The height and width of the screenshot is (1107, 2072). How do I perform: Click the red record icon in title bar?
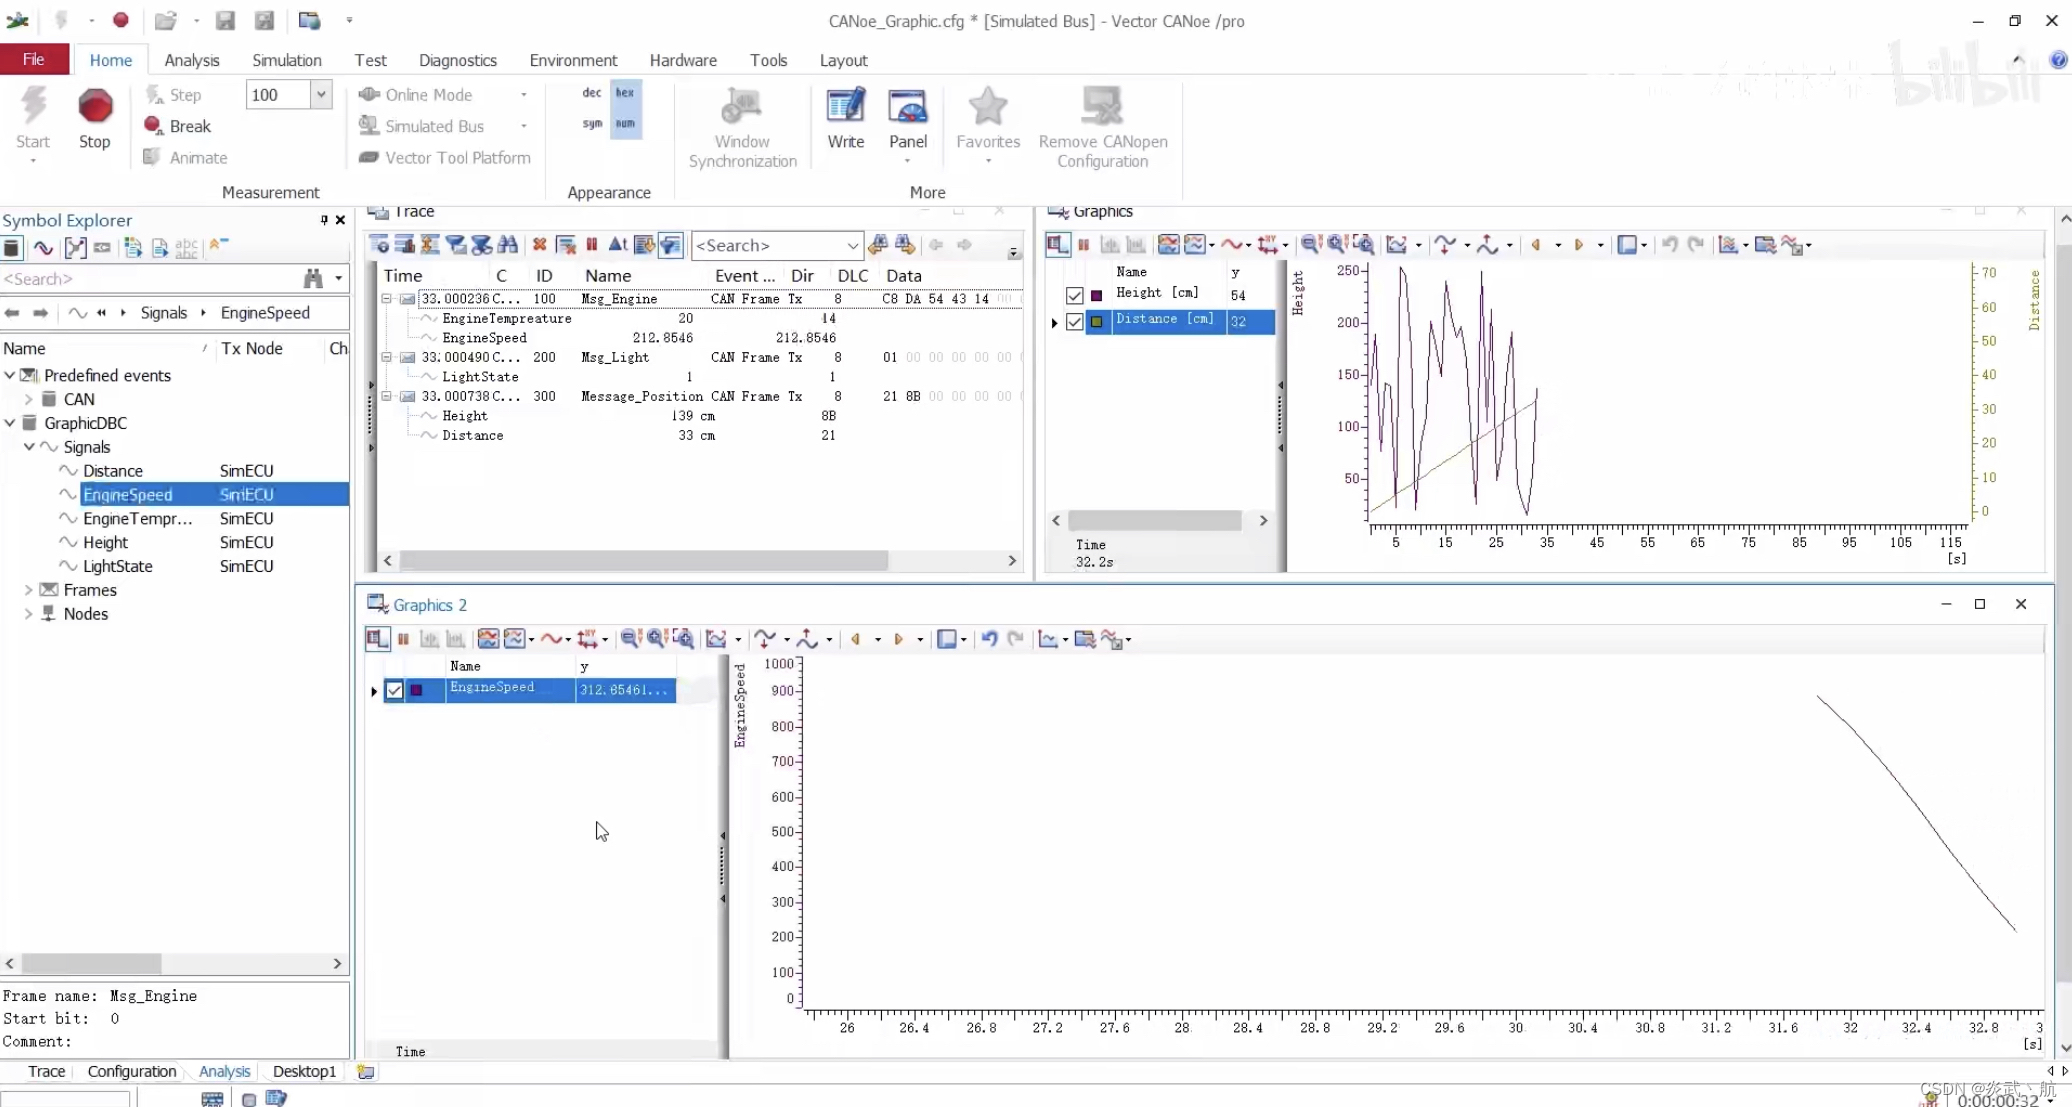121,20
